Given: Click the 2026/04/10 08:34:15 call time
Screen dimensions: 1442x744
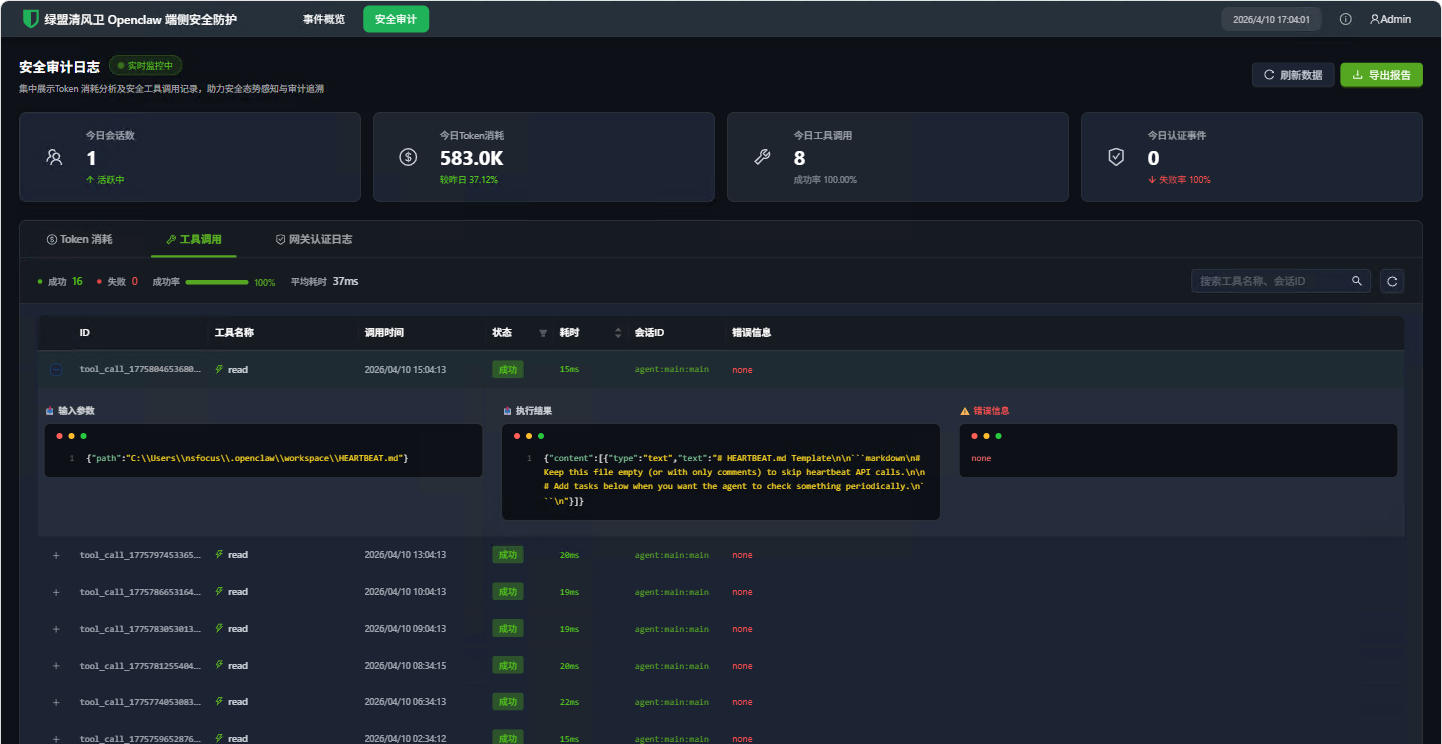Looking at the screenshot, I should point(405,666).
